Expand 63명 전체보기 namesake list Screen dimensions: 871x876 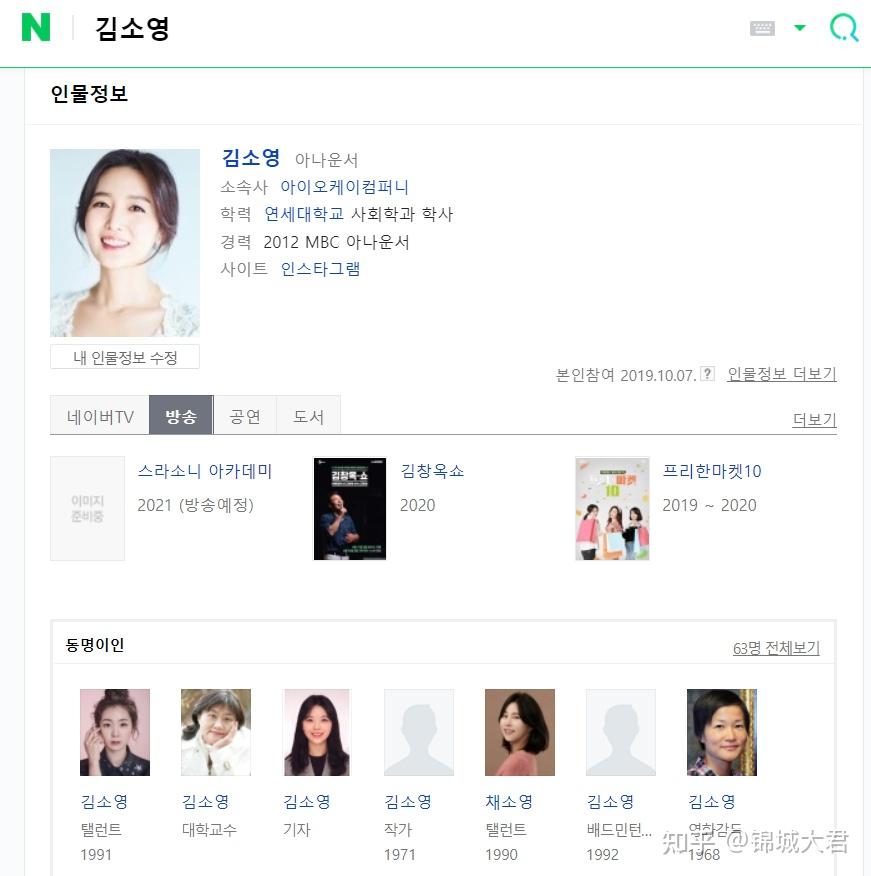pos(776,648)
